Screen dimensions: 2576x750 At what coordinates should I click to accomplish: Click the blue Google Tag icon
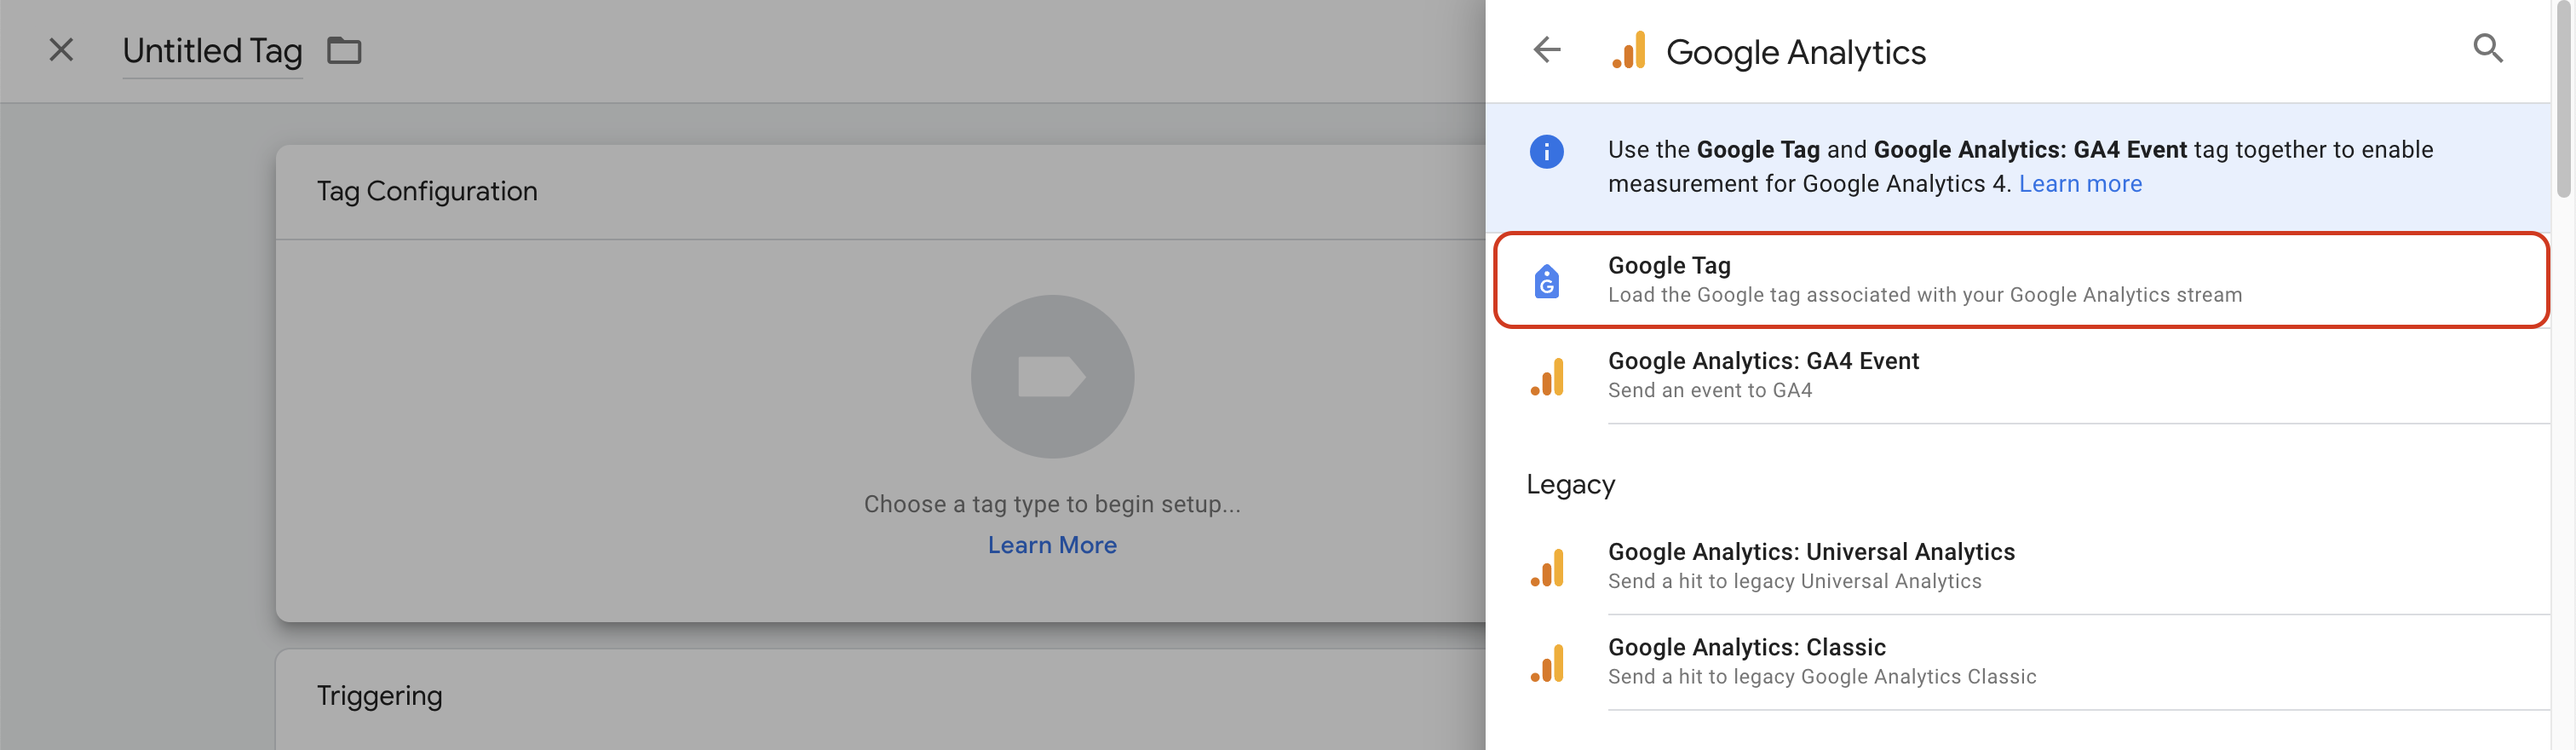point(1546,281)
